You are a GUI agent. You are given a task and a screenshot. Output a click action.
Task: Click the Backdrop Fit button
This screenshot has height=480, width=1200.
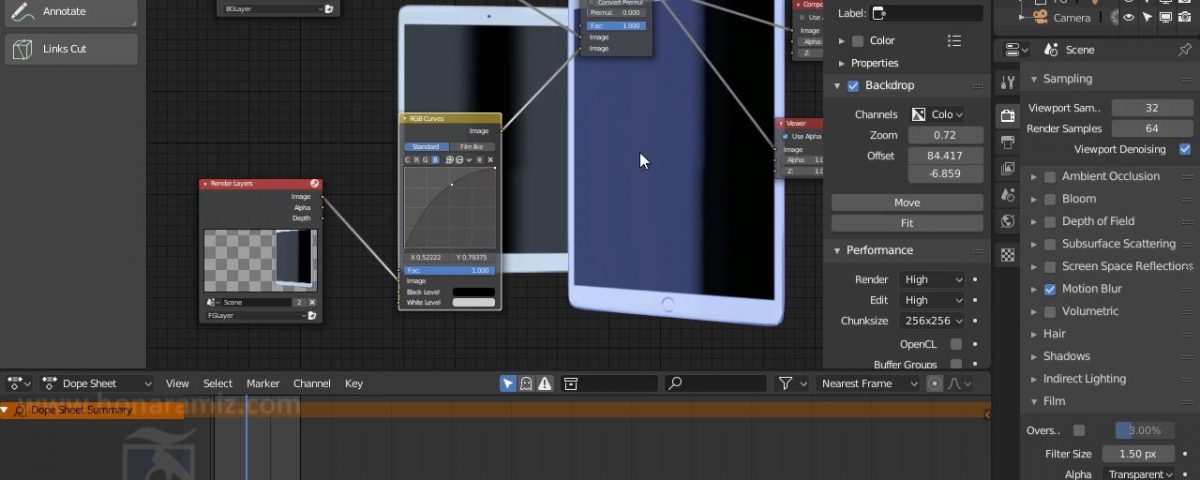tap(907, 223)
